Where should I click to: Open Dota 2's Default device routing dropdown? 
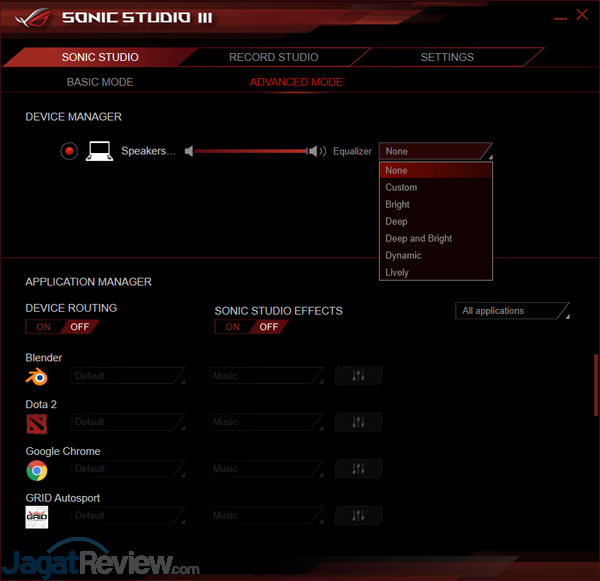click(128, 422)
